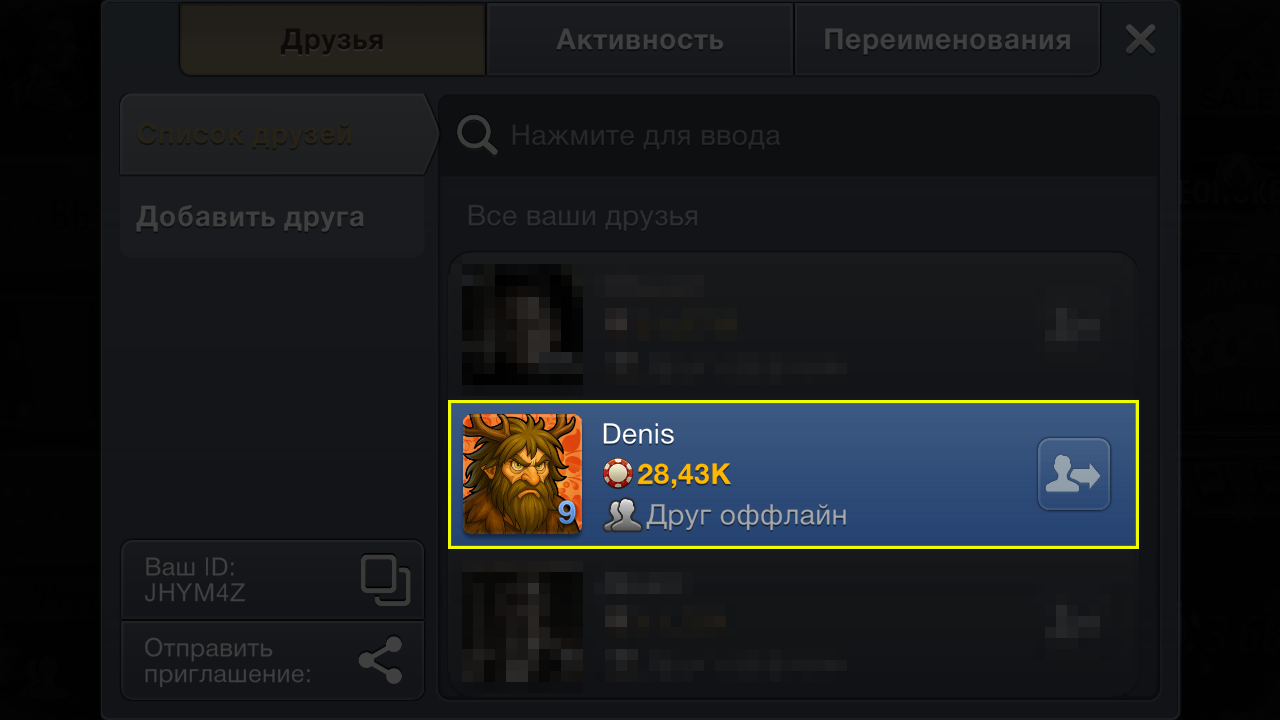Click the offline friend status icon

click(x=622, y=515)
